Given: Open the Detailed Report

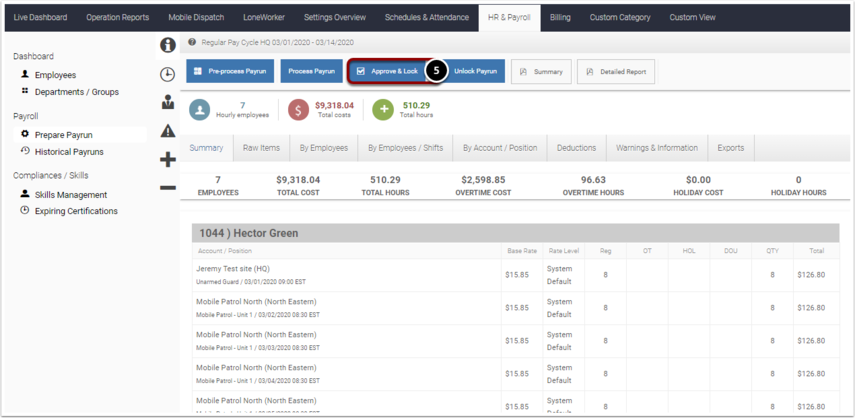Looking at the screenshot, I should pos(616,71).
